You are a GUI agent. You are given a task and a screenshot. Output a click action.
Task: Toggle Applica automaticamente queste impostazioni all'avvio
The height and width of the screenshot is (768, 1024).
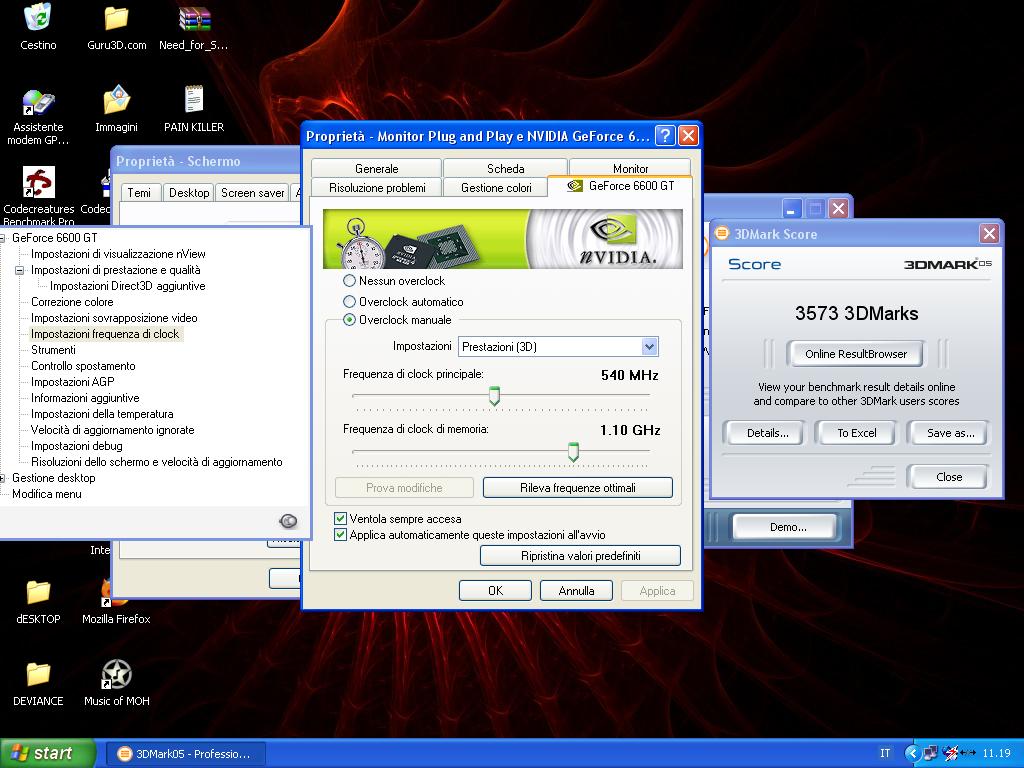(340, 535)
